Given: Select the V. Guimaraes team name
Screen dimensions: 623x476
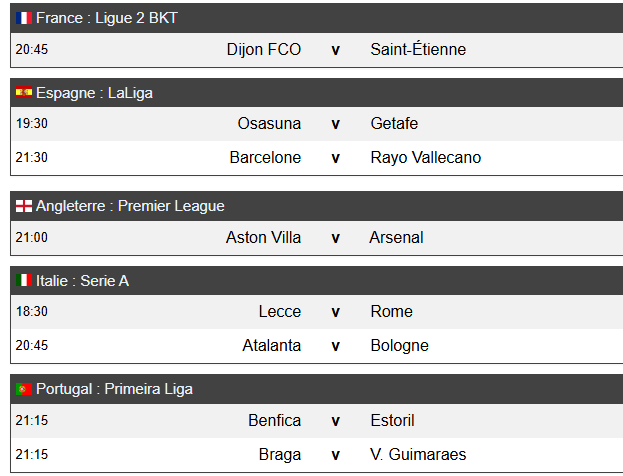Looking at the screenshot, I should click(x=418, y=455).
